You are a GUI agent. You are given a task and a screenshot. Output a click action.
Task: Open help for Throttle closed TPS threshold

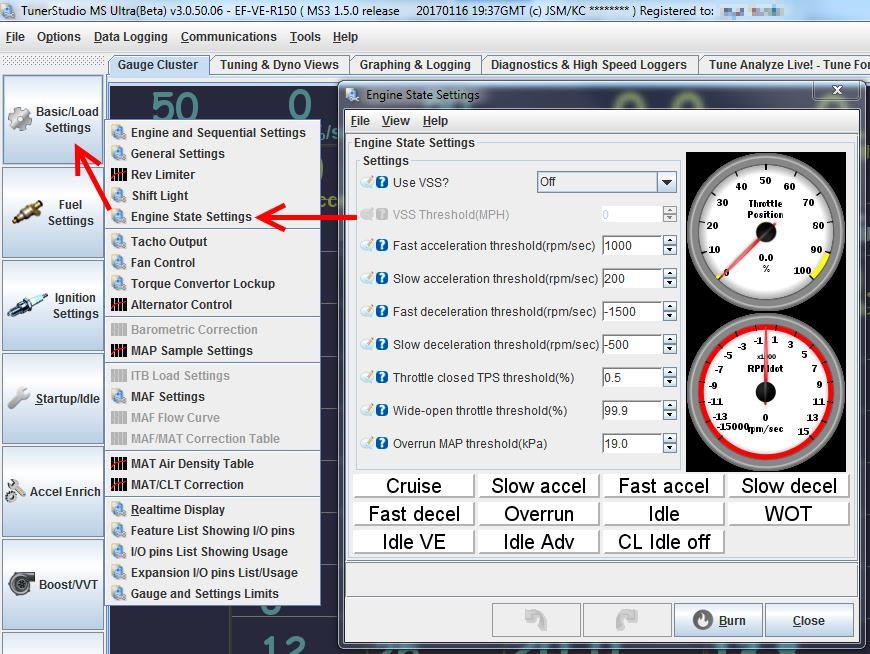coord(382,377)
